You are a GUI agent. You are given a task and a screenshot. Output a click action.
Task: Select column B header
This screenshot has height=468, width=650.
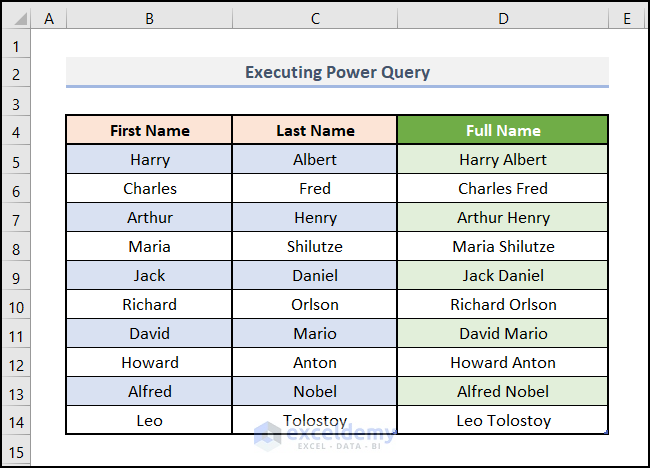coord(149,18)
